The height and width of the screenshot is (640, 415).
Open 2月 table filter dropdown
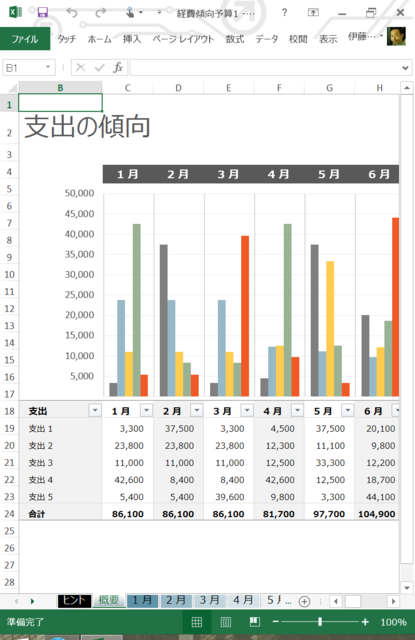pos(197,410)
